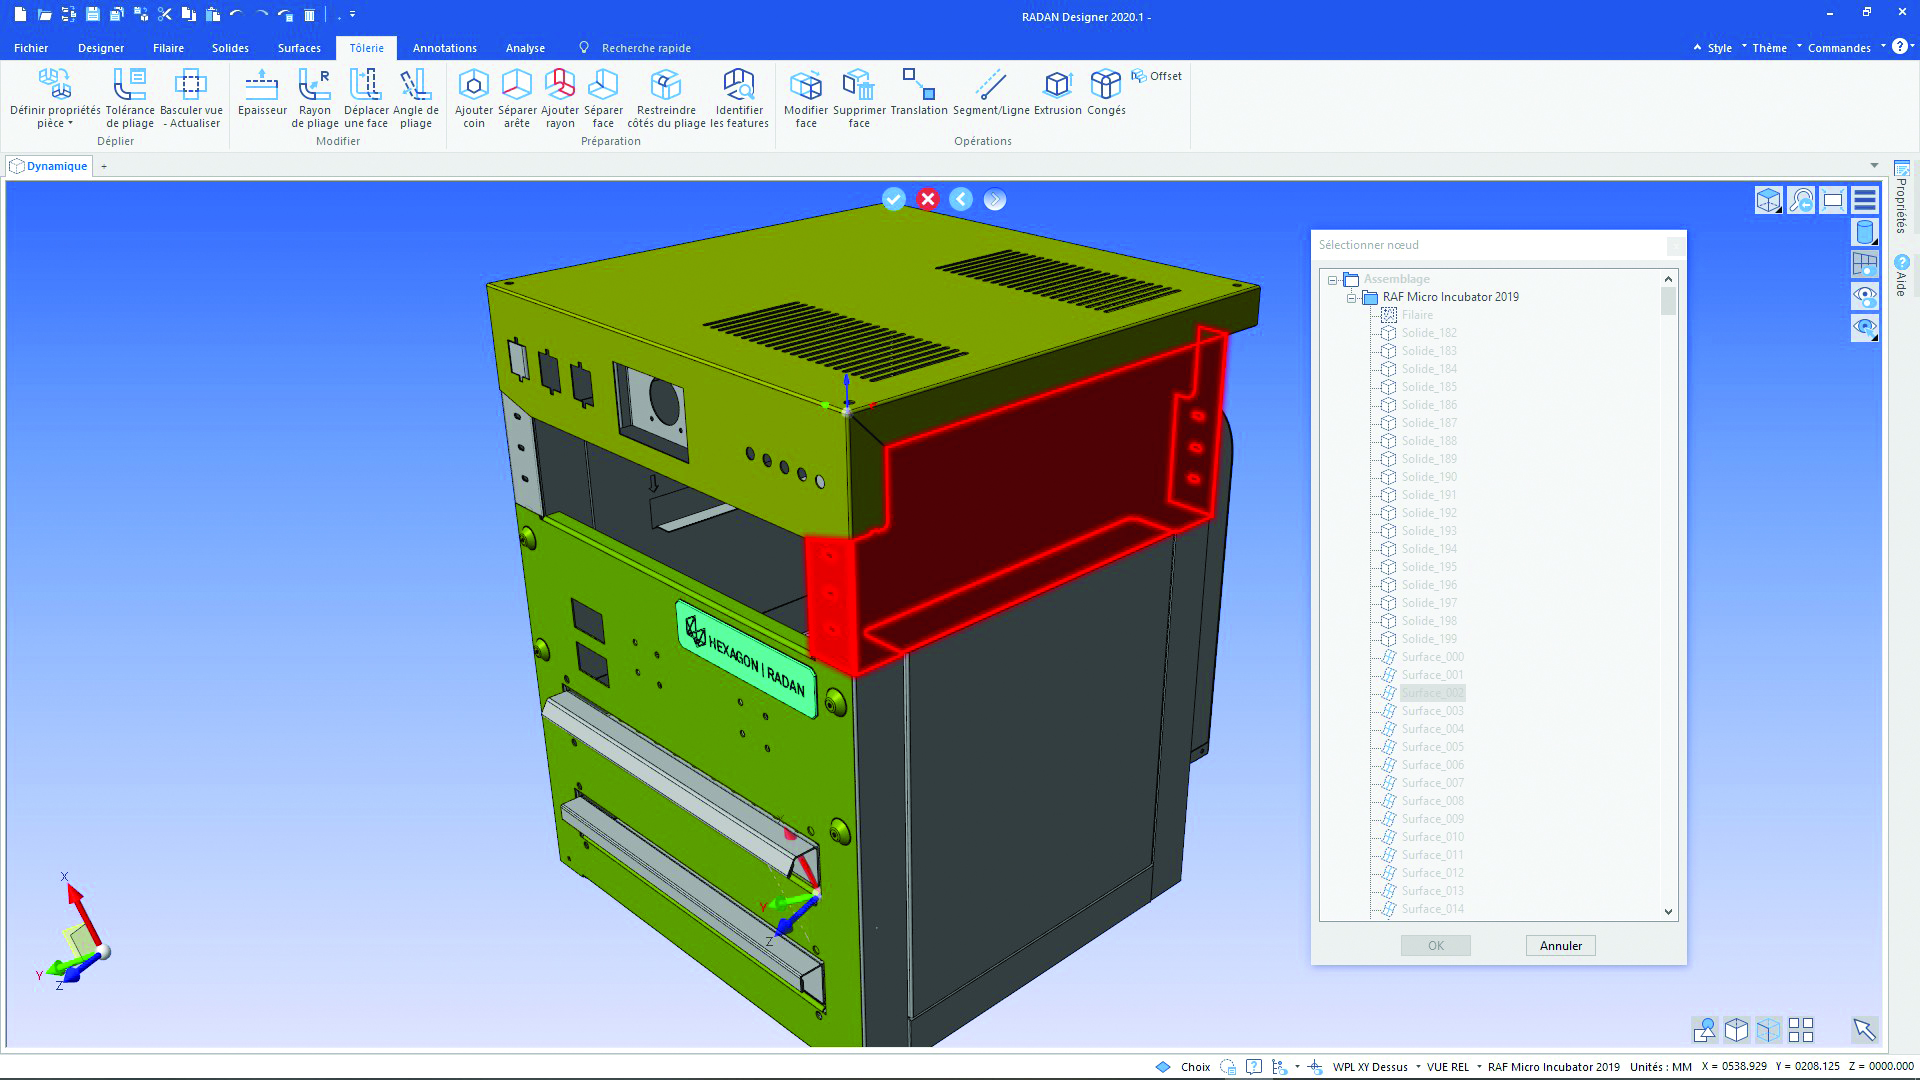
Task: Open the Propriétés side panel
Action: click(1901, 197)
